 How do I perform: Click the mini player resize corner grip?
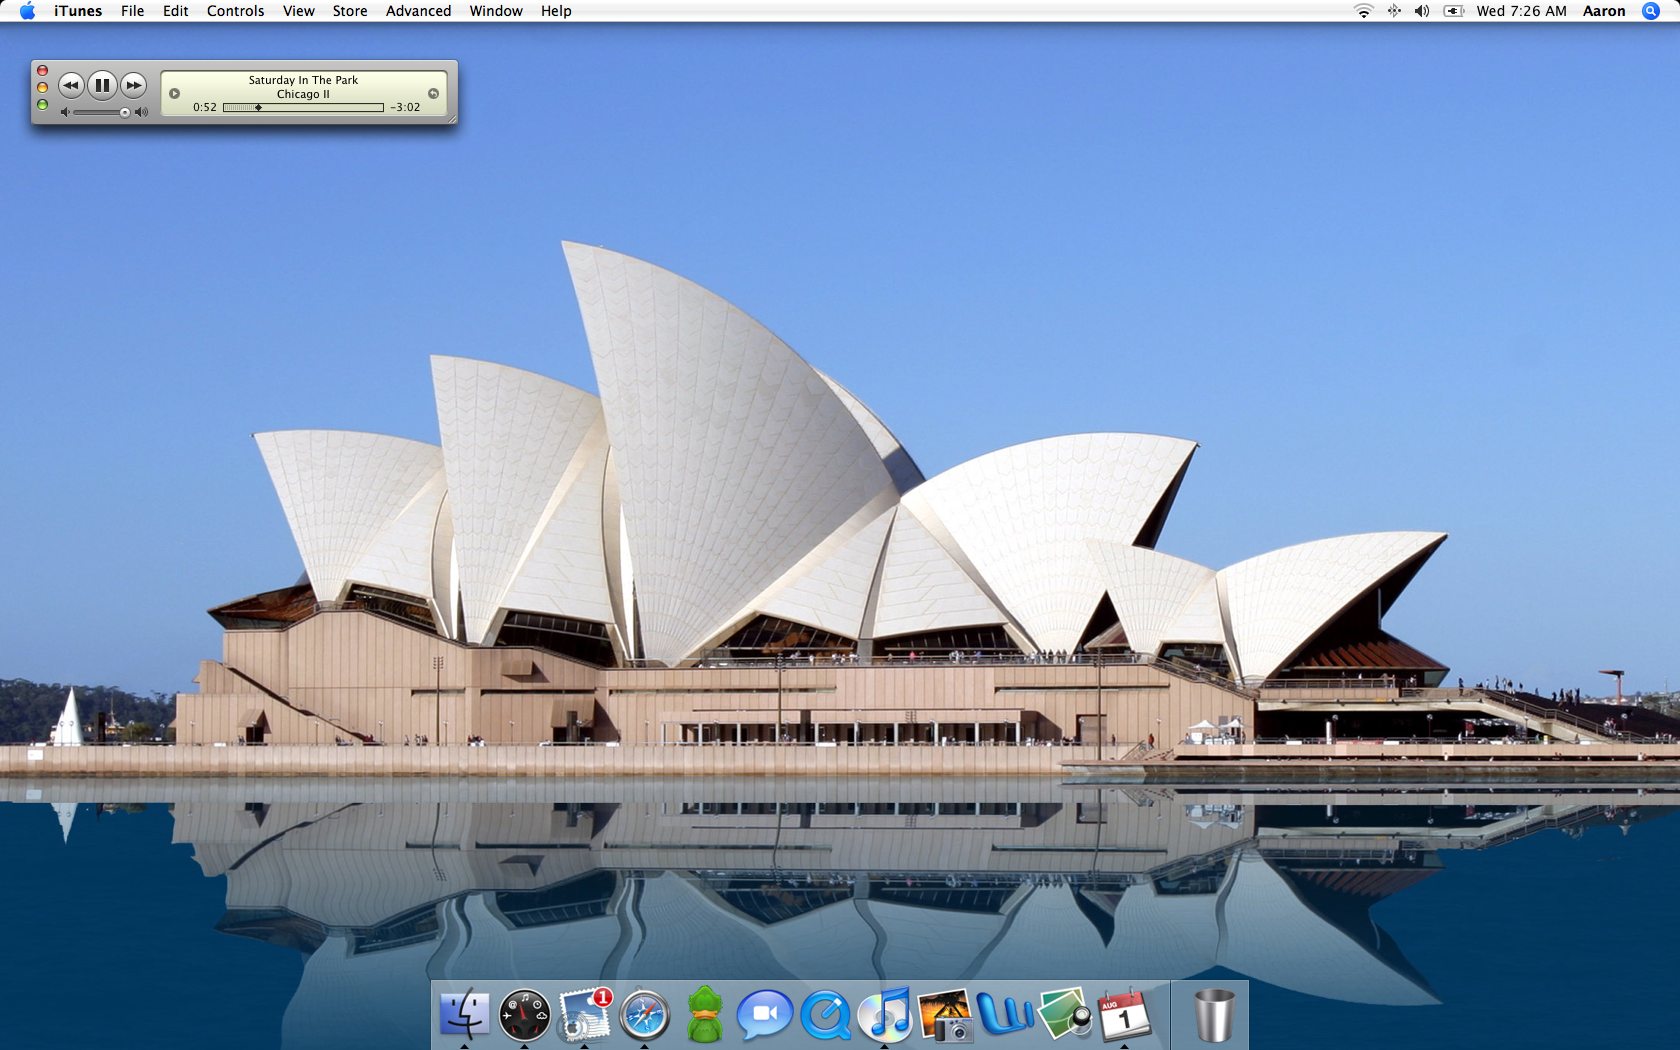tap(451, 118)
